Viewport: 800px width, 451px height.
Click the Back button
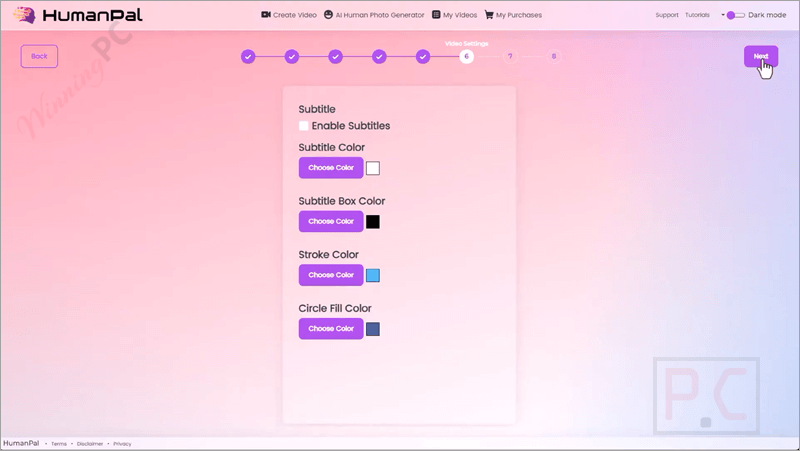point(39,56)
